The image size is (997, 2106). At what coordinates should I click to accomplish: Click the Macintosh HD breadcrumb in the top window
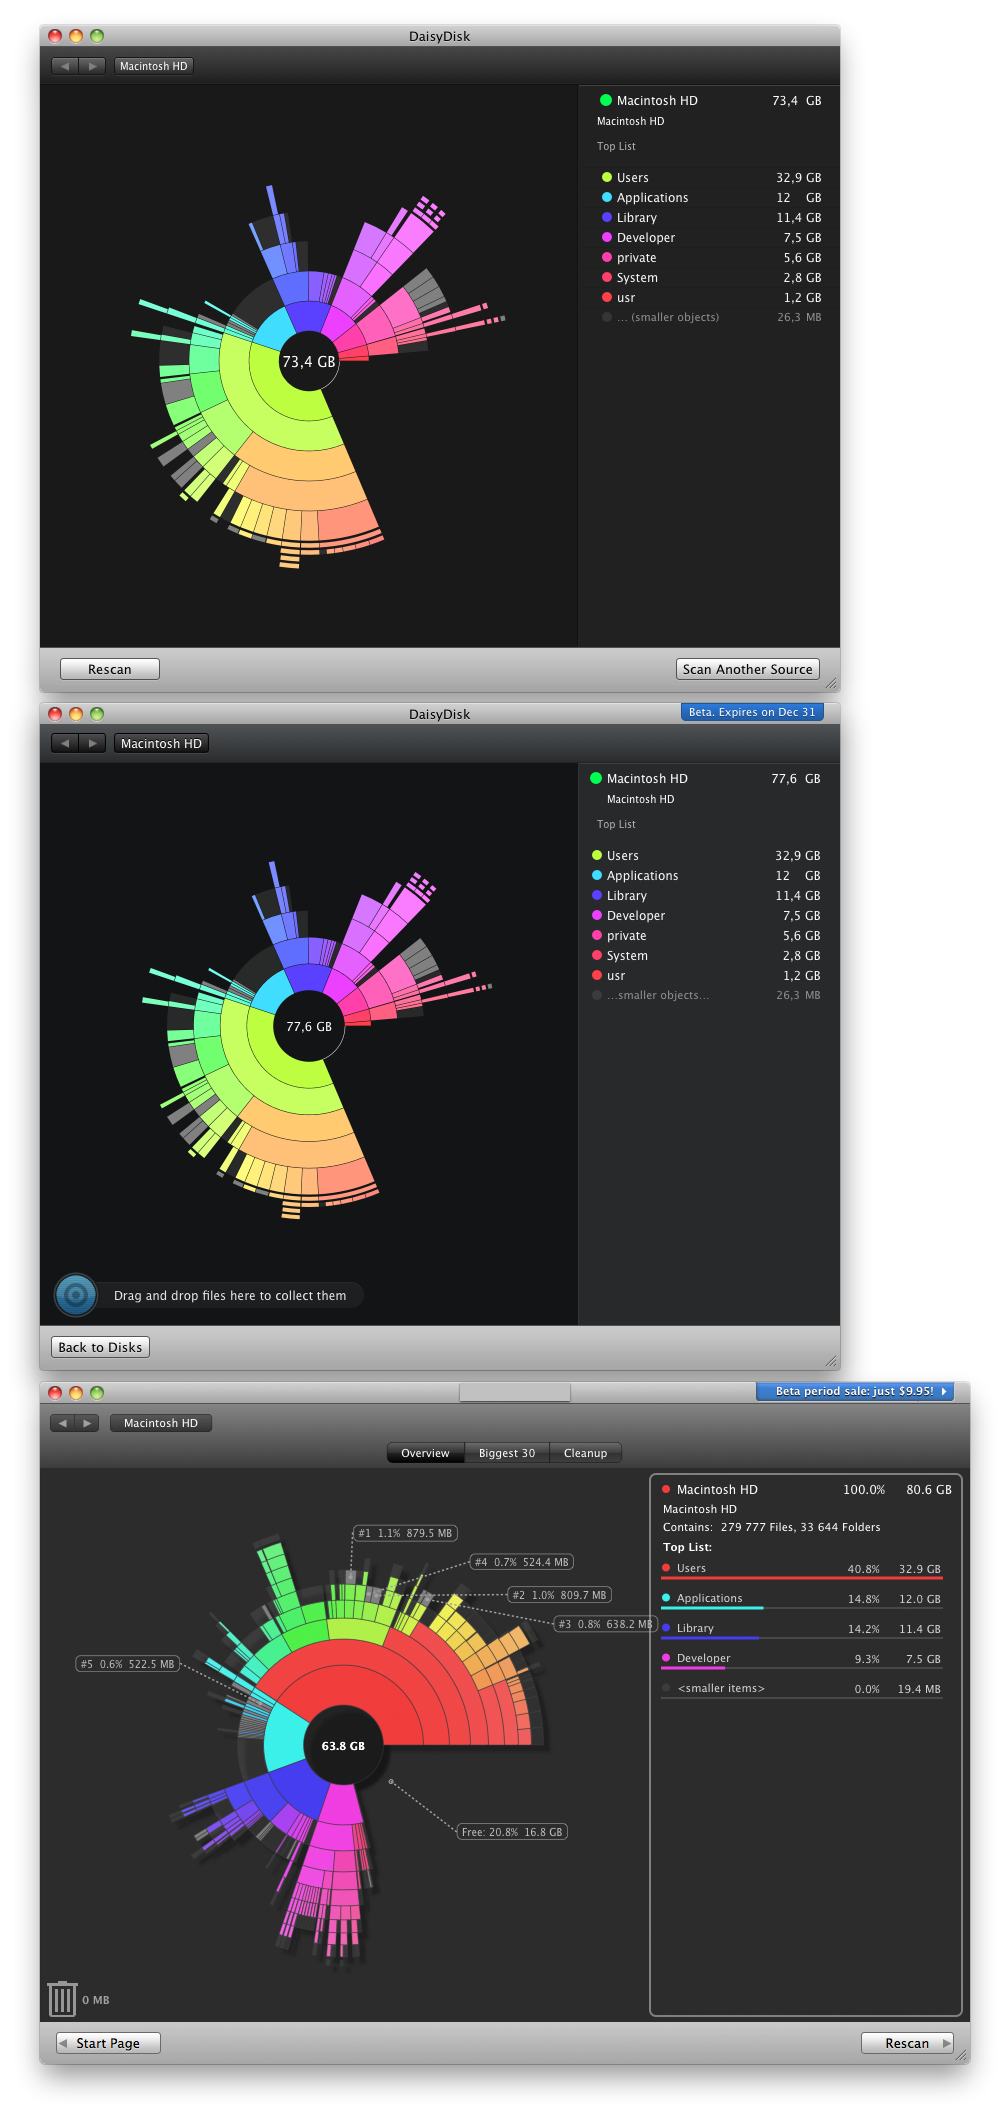click(153, 66)
